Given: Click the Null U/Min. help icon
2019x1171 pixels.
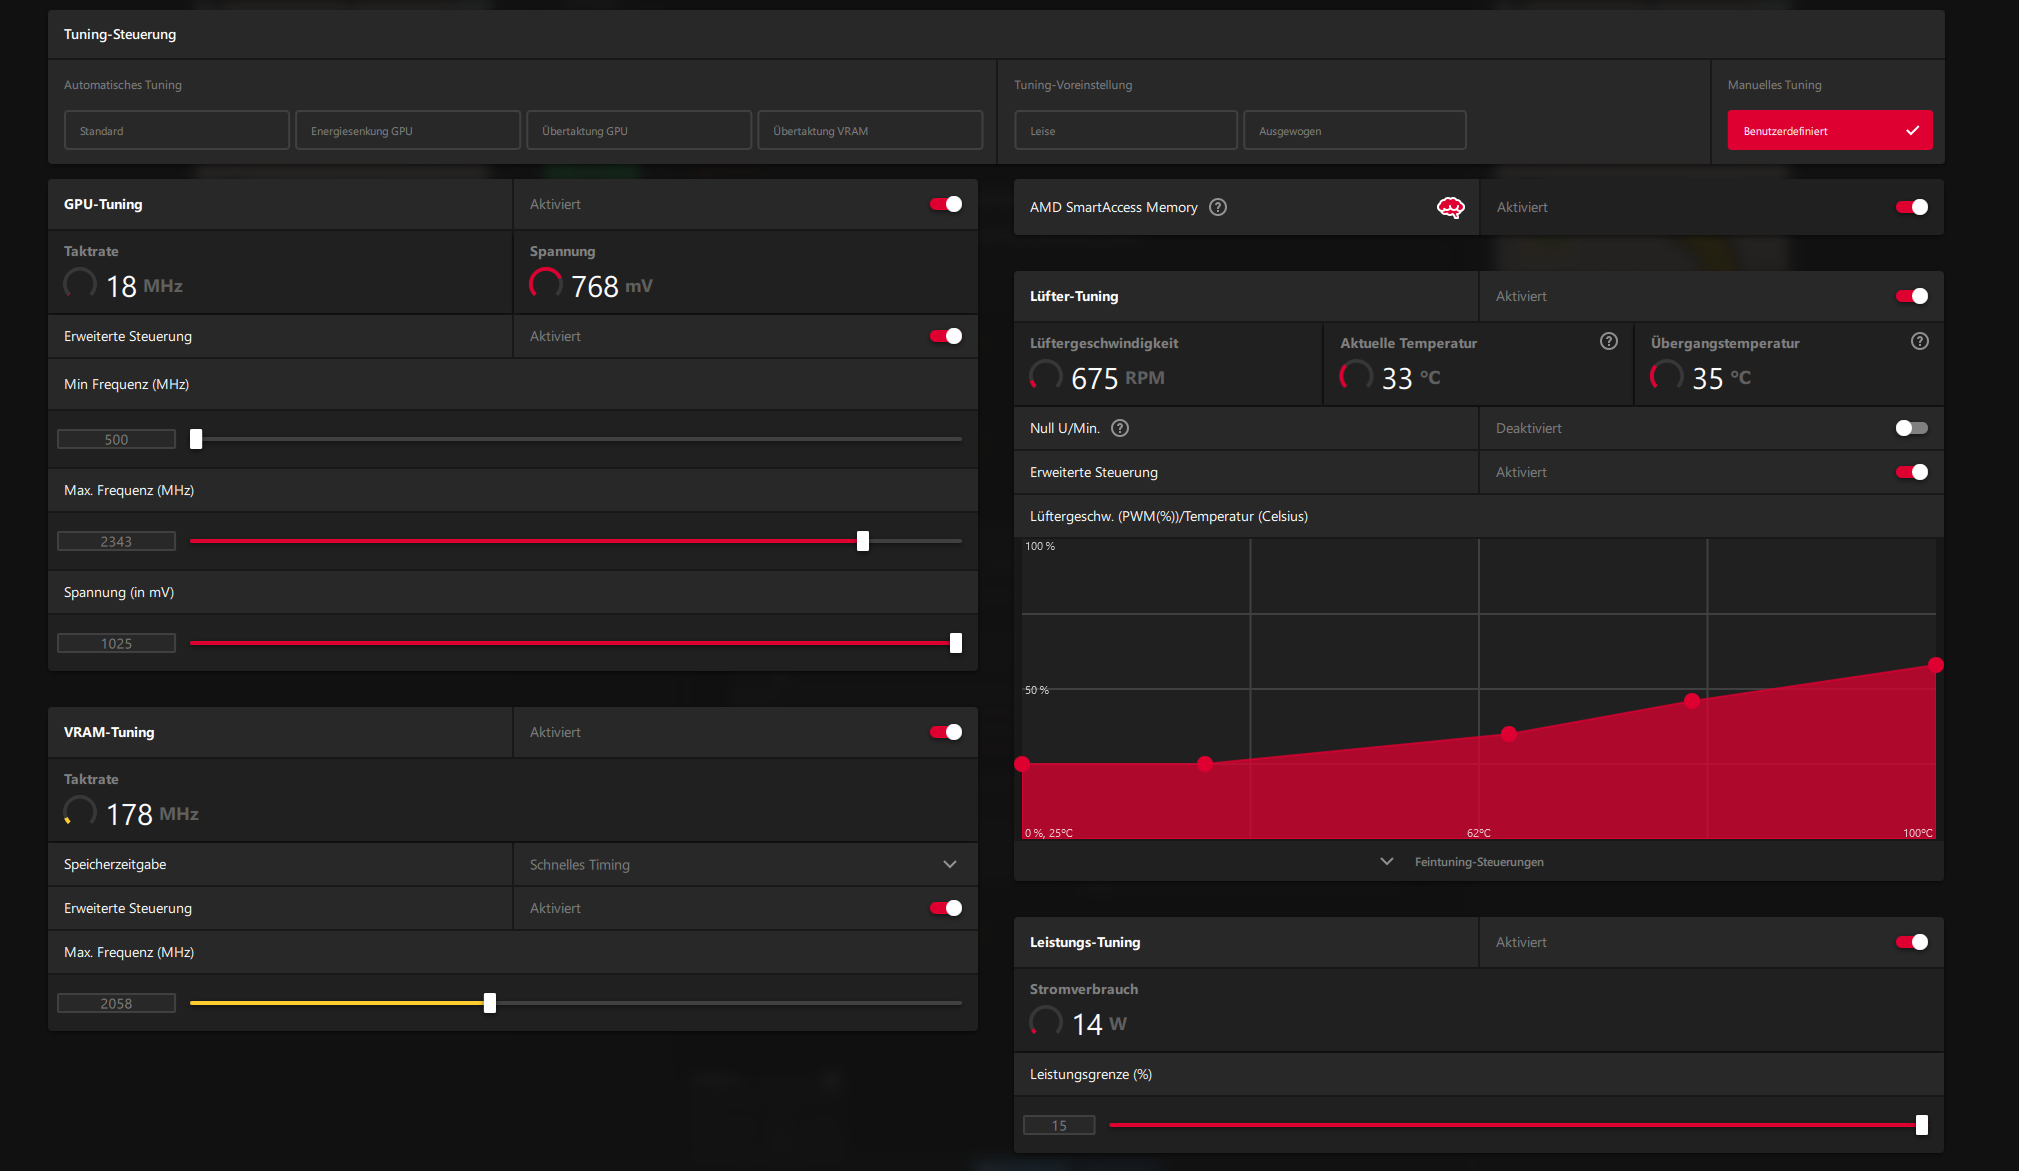Looking at the screenshot, I should tap(1120, 428).
